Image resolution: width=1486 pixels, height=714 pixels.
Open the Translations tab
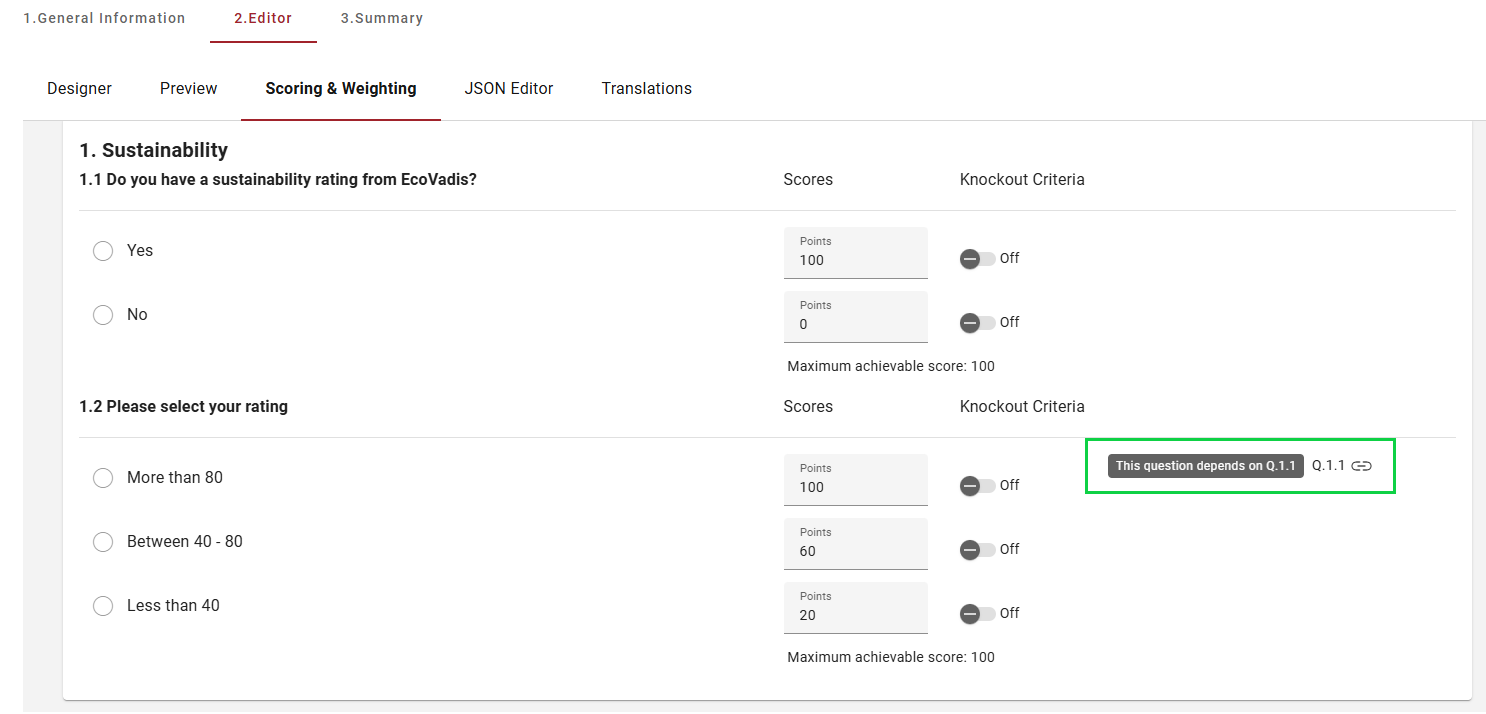(646, 89)
